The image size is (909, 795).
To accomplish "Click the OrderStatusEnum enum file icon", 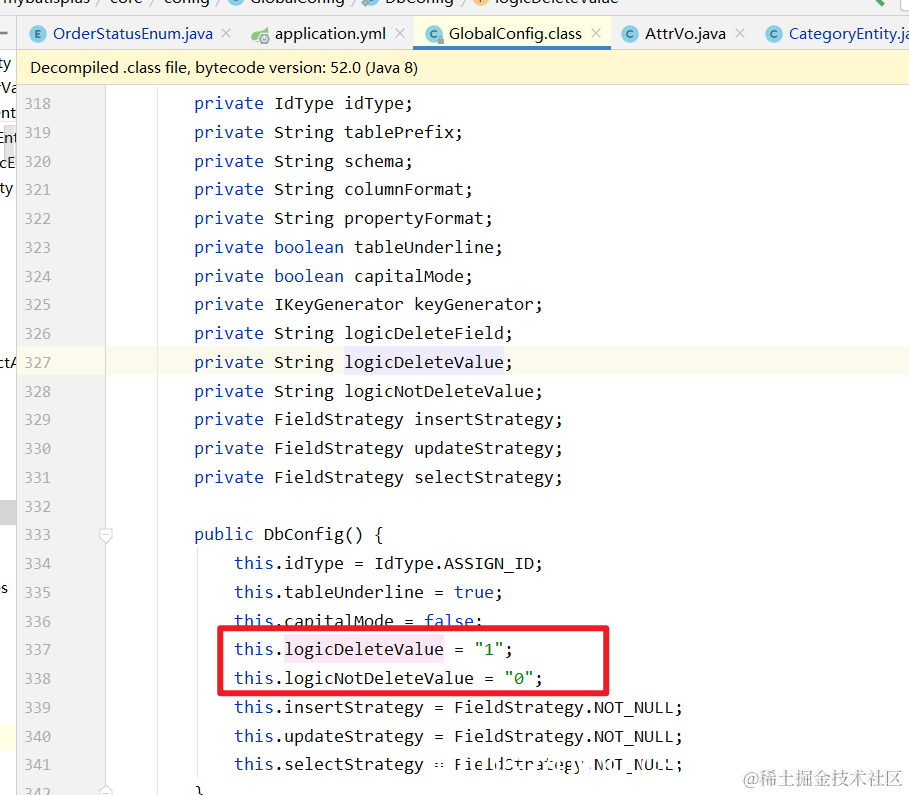I will click(x=38, y=34).
